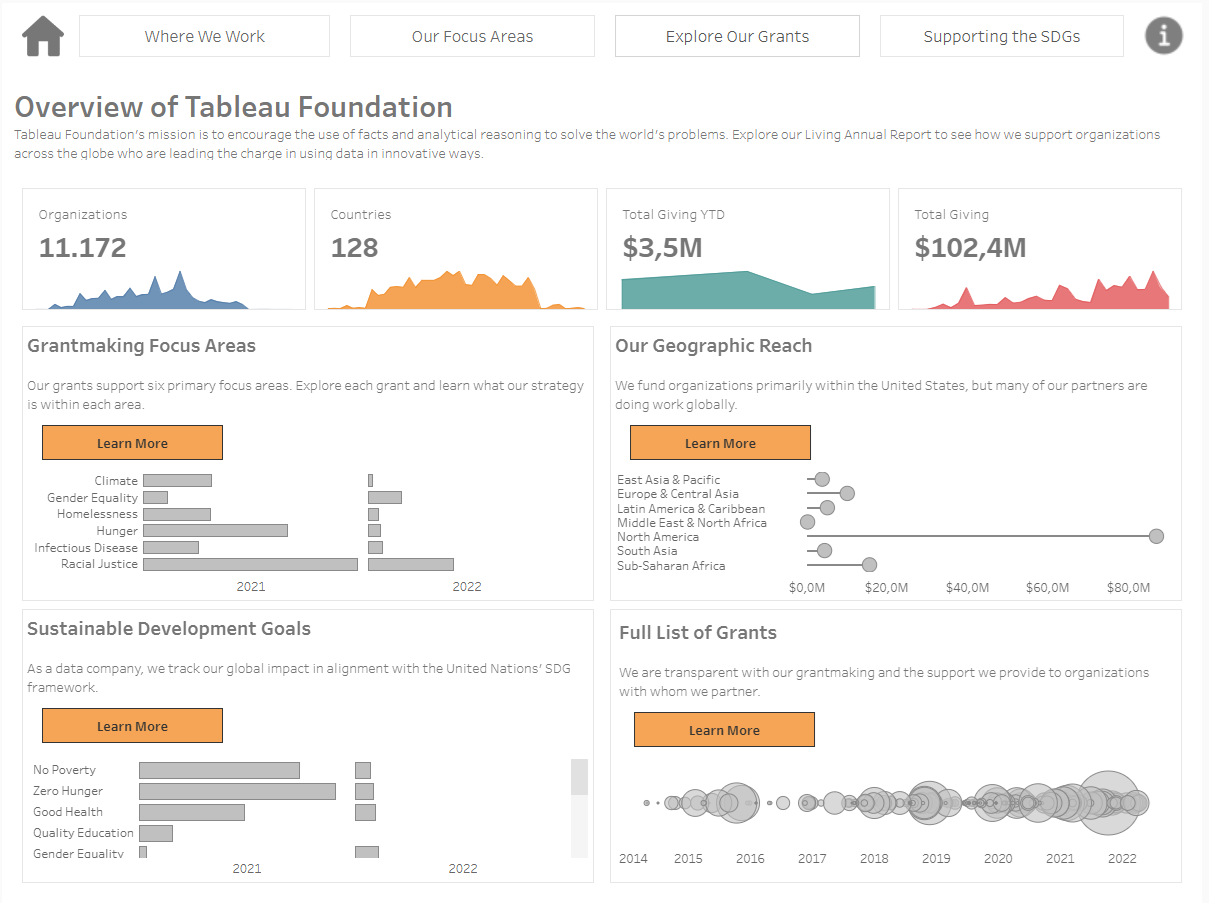
Task: Select the largest grant bubble near 2022
Action: [x=1108, y=803]
